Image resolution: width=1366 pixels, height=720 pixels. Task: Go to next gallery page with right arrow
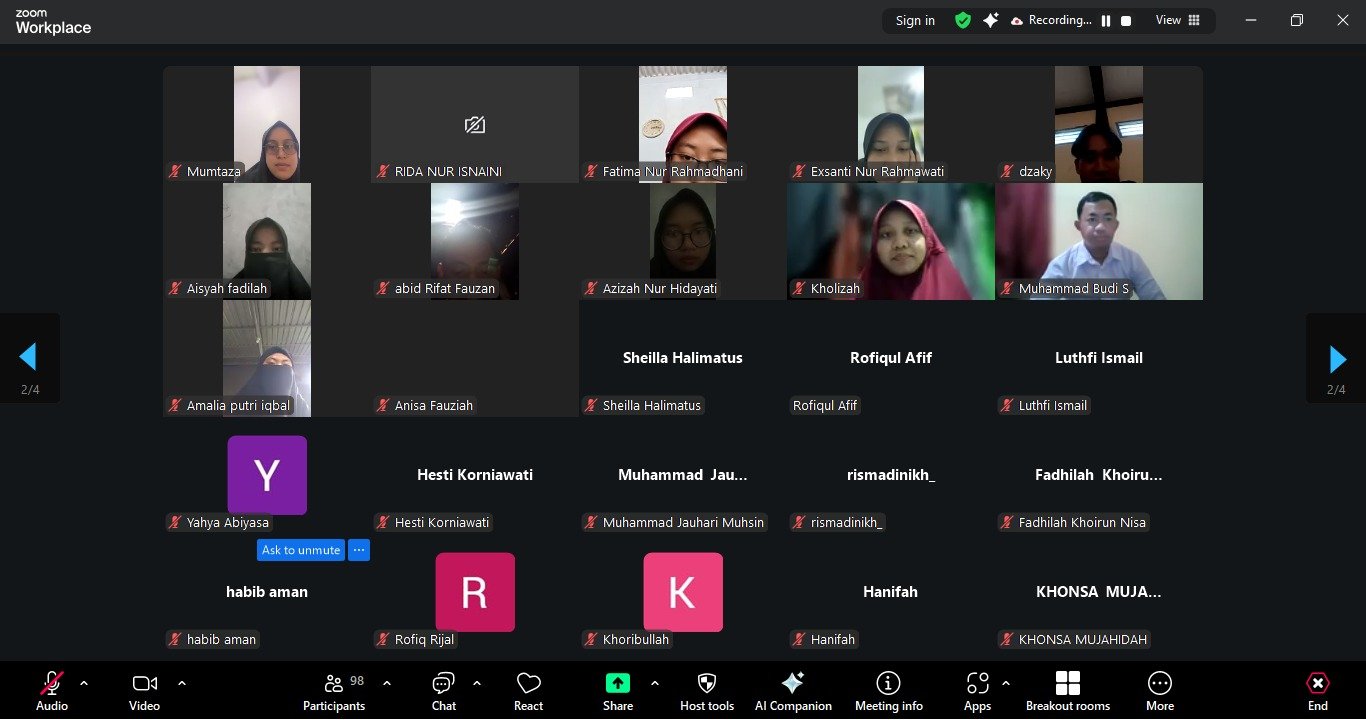pyautogui.click(x=1336, y=358)
